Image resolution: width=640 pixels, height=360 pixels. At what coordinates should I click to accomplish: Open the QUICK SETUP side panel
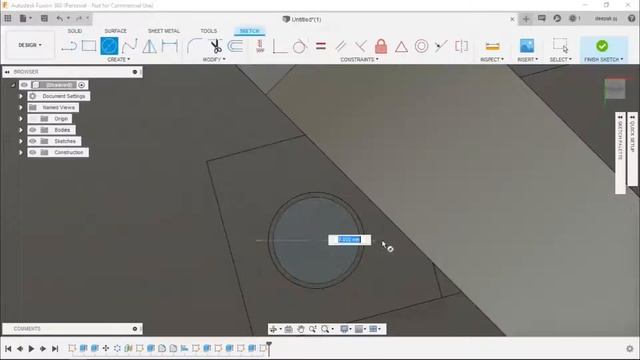click(632, 149)
